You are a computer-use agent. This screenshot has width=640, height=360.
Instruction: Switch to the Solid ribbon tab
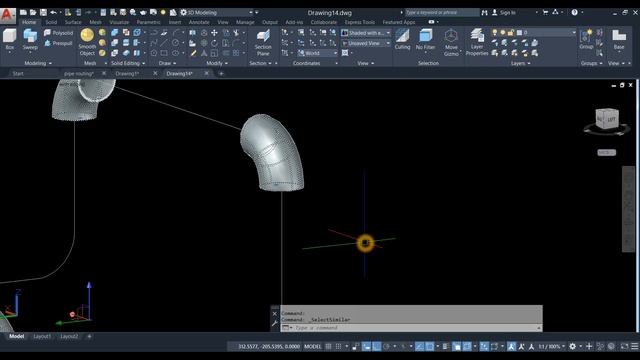click(x=51, y=22)
